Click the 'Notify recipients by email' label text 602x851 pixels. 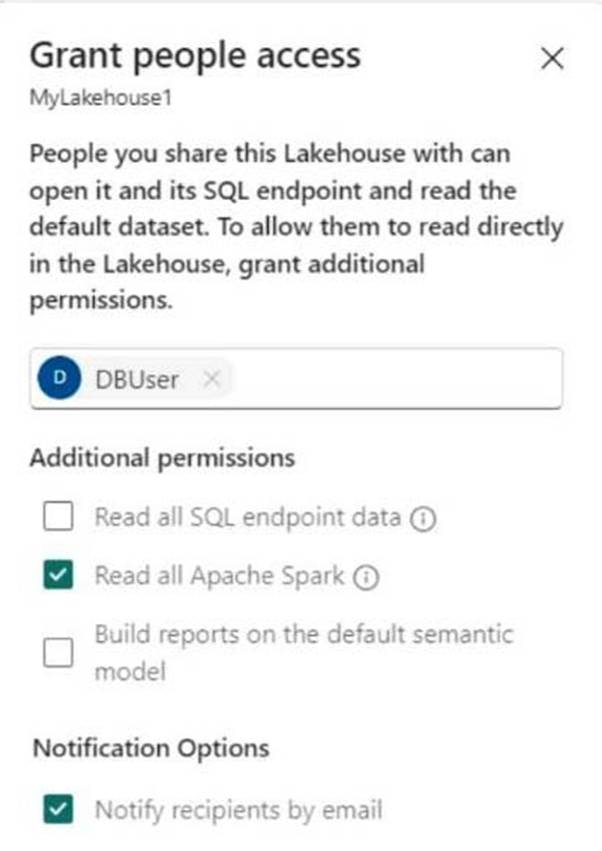click(x=239, y=810)
